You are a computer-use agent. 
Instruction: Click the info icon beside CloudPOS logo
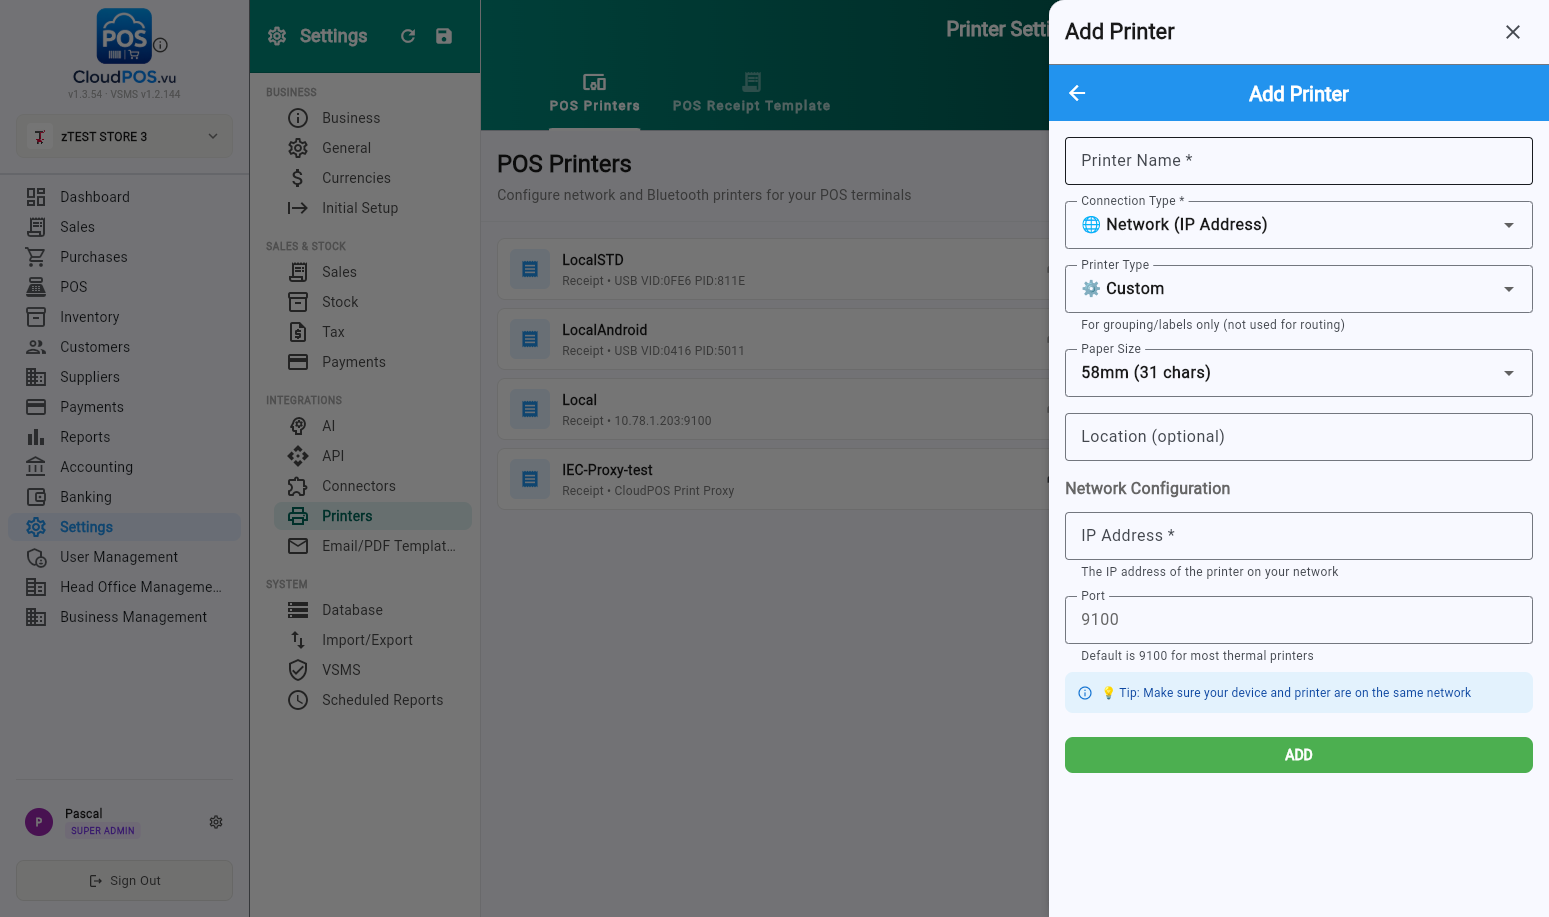160,45
